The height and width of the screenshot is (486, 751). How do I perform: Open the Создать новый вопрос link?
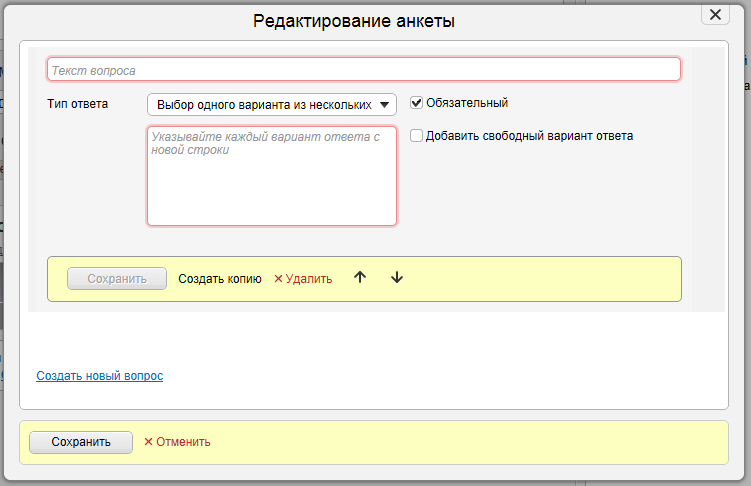(x=99, y=376)
